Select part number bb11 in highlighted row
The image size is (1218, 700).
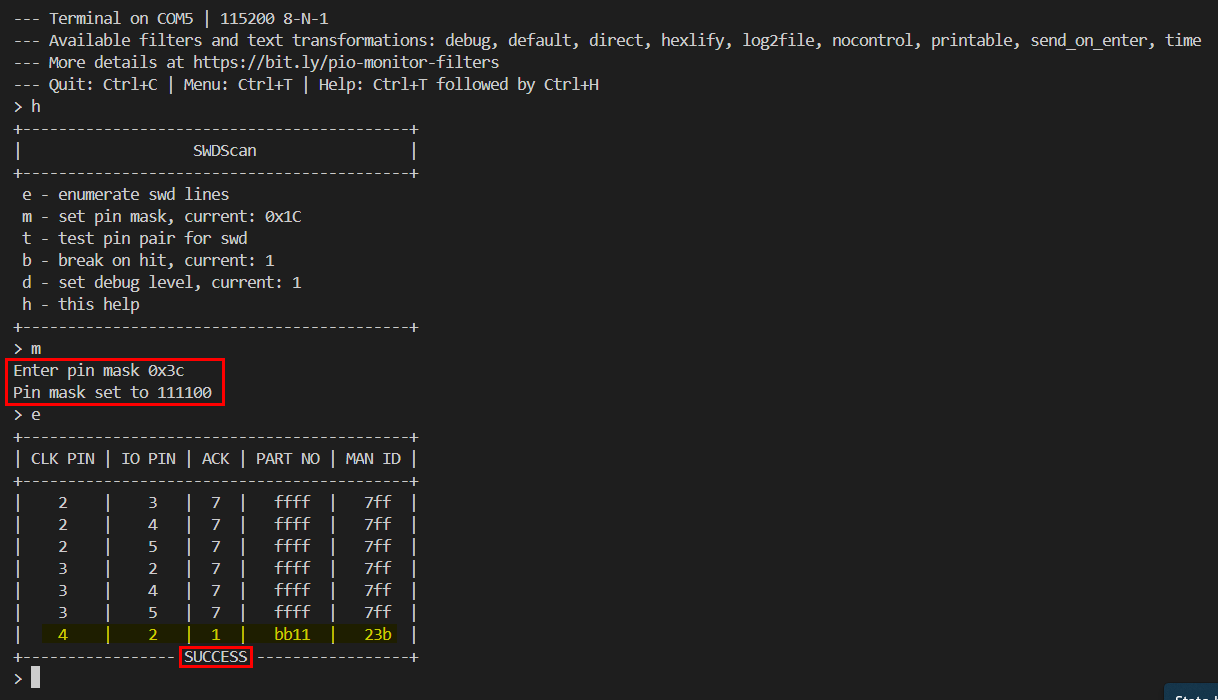(x=292, y=634)
